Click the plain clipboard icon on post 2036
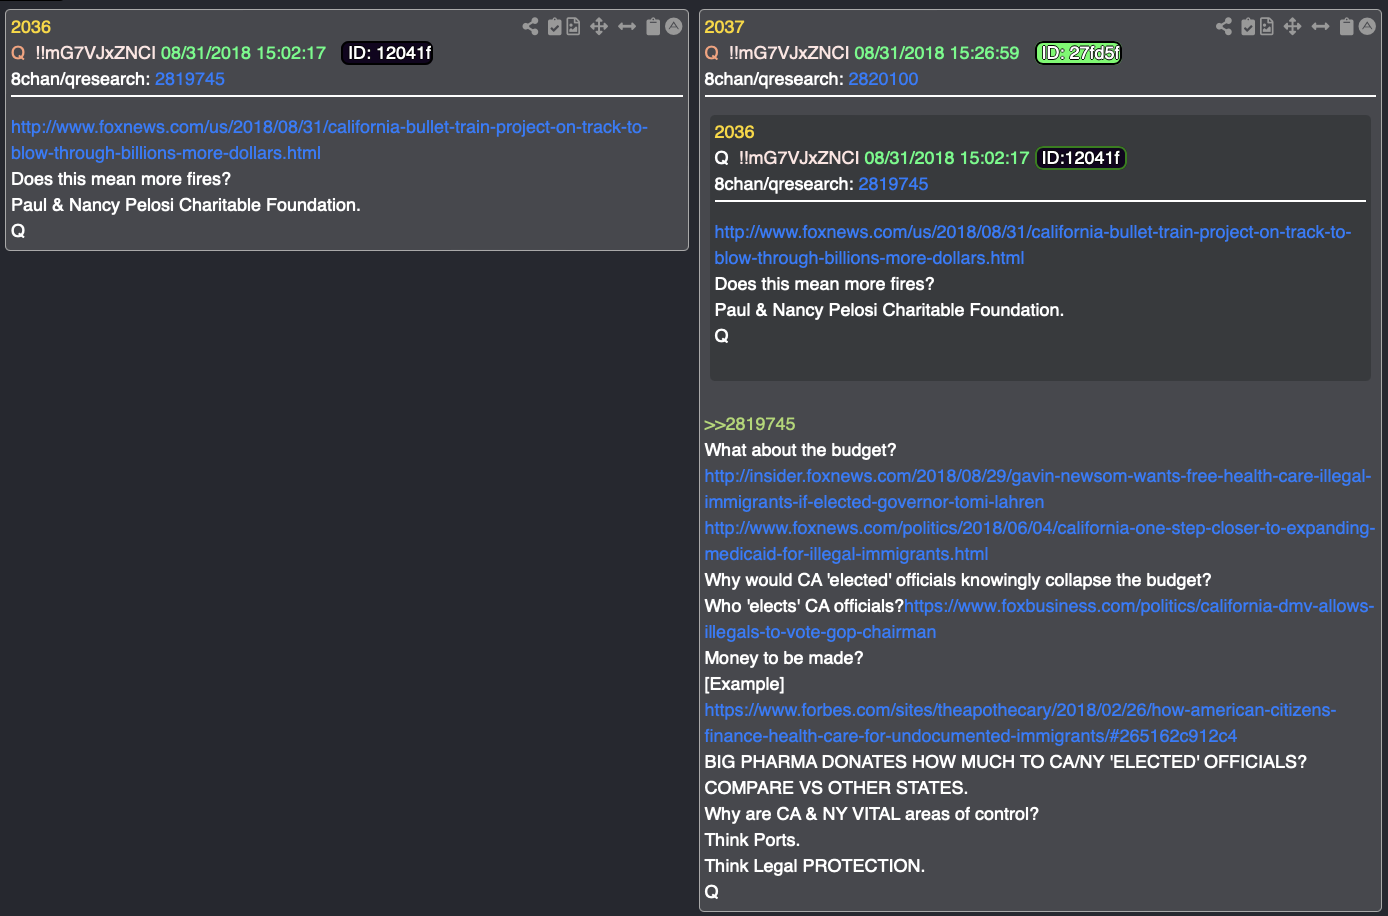 pos(653,27)
